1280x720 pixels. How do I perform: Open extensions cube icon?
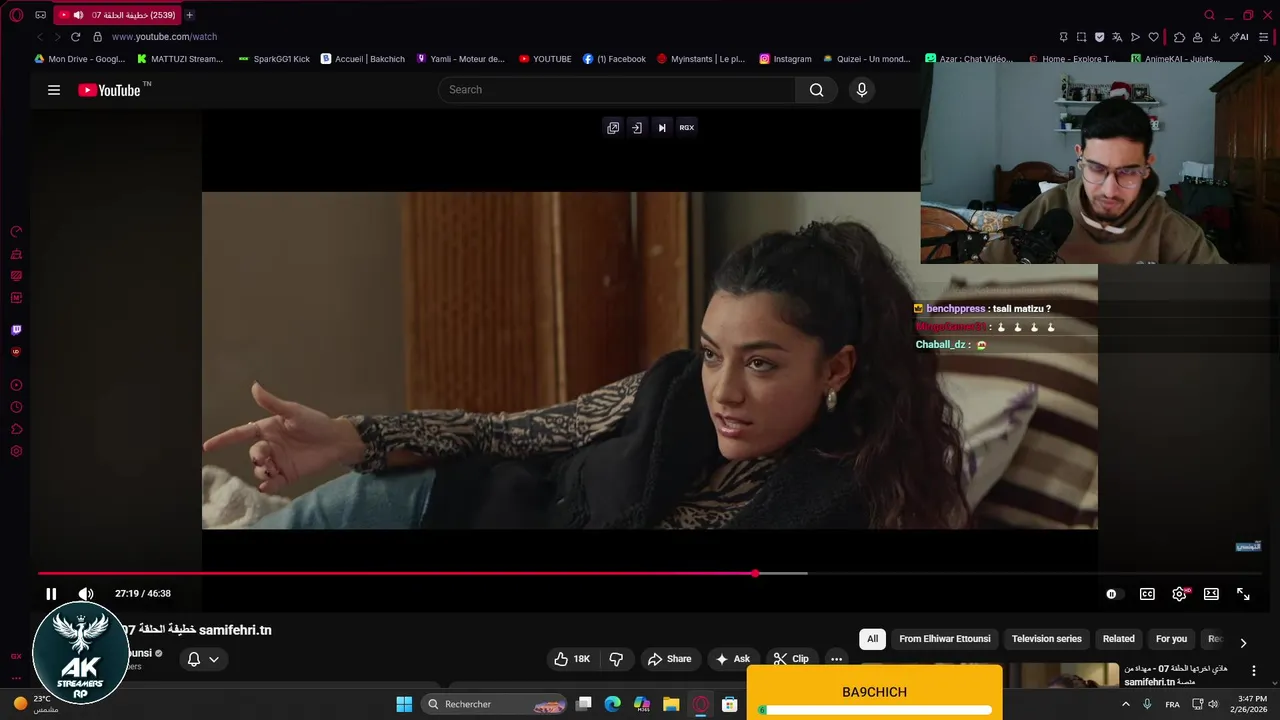pyautogui.click(x=1179, y=37)
